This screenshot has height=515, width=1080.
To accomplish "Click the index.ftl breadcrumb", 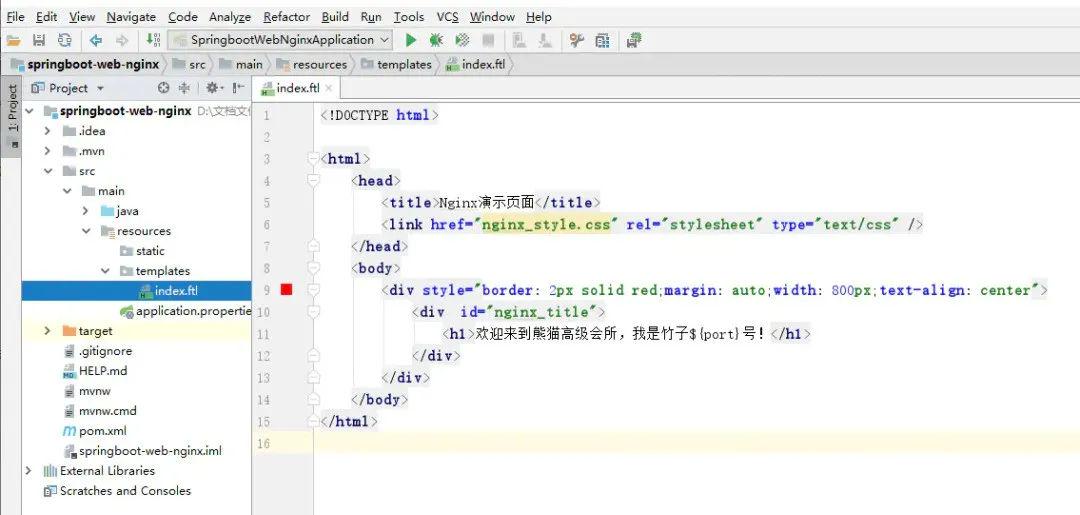I will 476,65.
